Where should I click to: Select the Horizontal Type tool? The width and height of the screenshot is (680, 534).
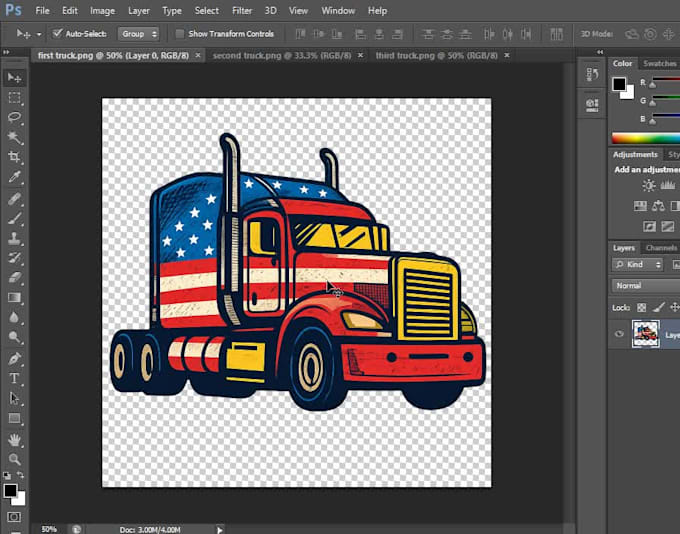(x=14, y=378)
